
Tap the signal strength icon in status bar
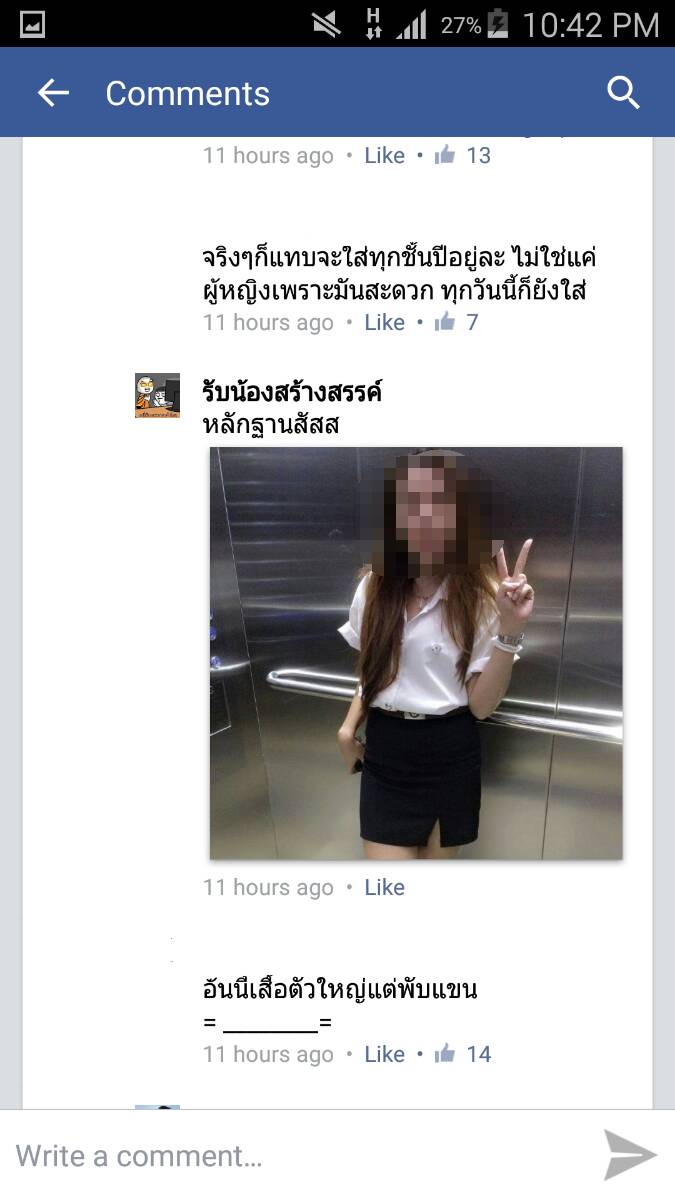tap(411, 25)
